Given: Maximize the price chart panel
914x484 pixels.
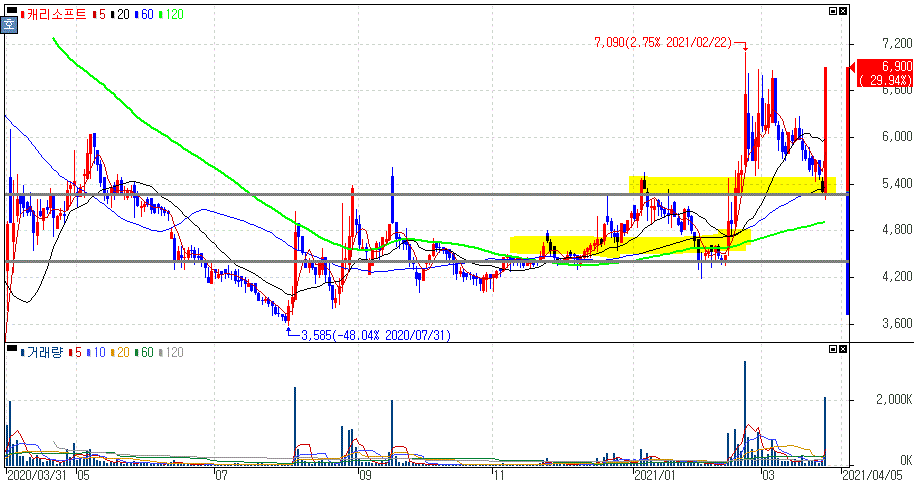Looking at the screenshot, I should tap(833, 11).
